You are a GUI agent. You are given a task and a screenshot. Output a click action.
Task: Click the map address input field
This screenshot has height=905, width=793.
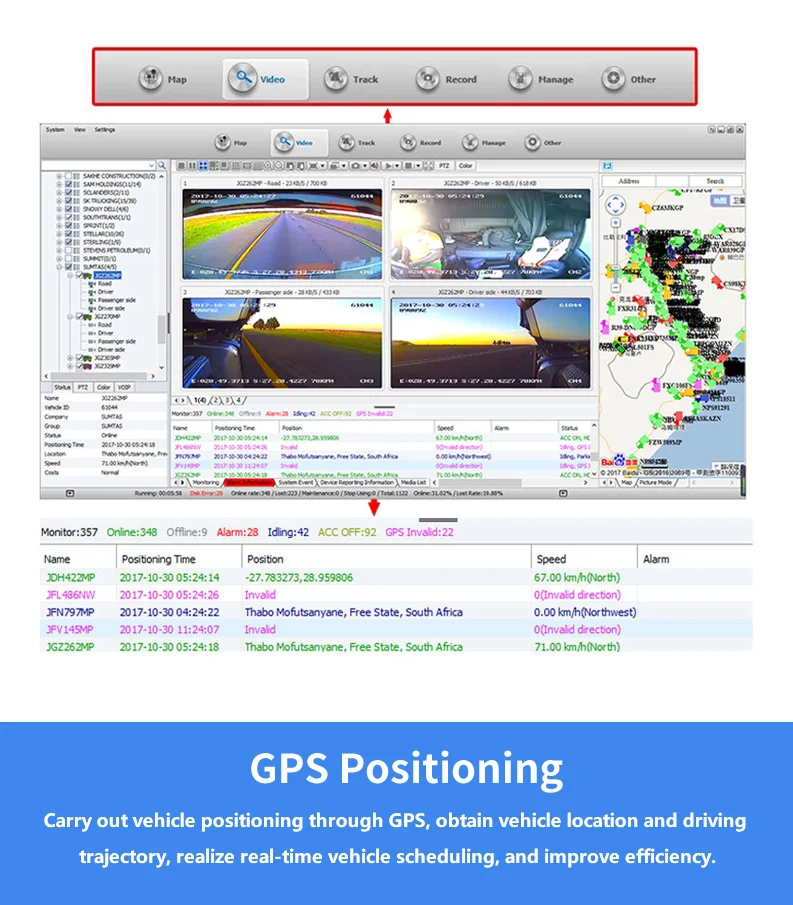pos(671,181)
